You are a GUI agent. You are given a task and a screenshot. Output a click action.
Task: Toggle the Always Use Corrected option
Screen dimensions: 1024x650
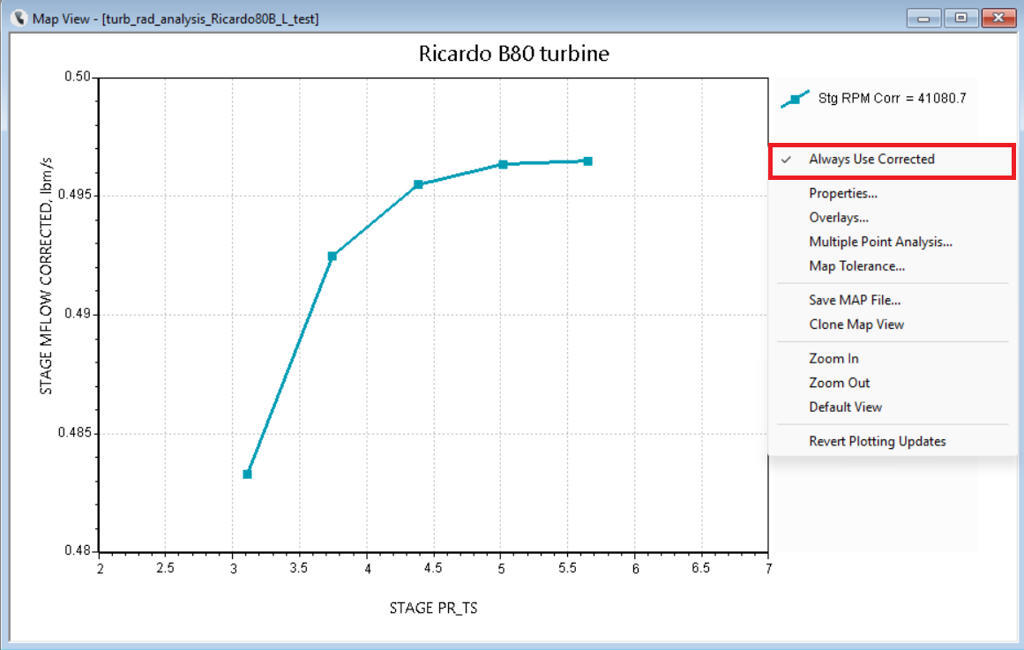coord(871,160)
